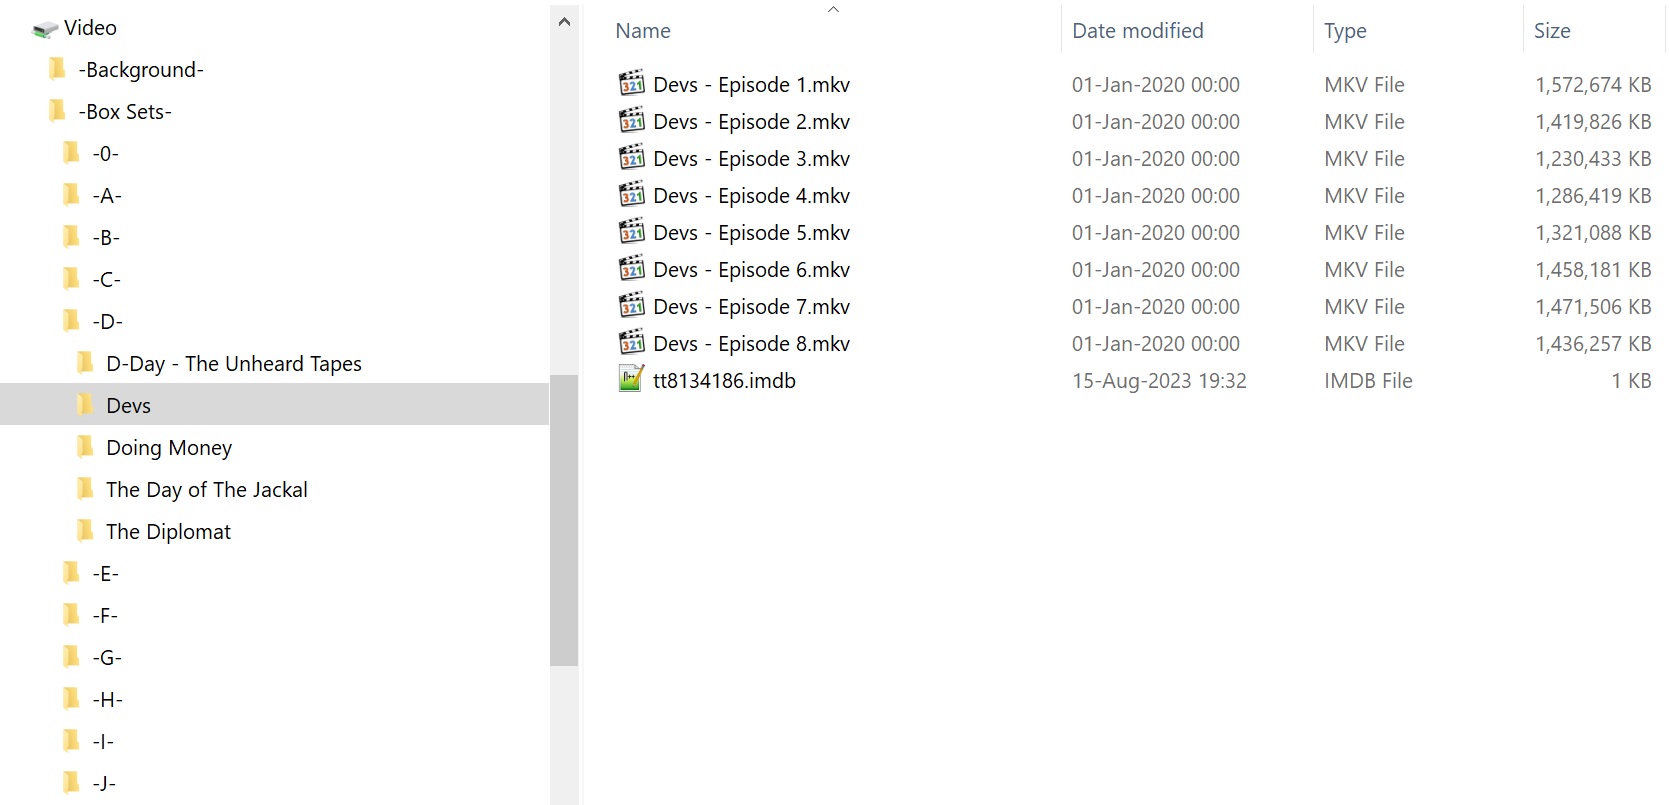Click folder icon next to Doing Money
Screen dimensions: 1669x805
[86, 447]
